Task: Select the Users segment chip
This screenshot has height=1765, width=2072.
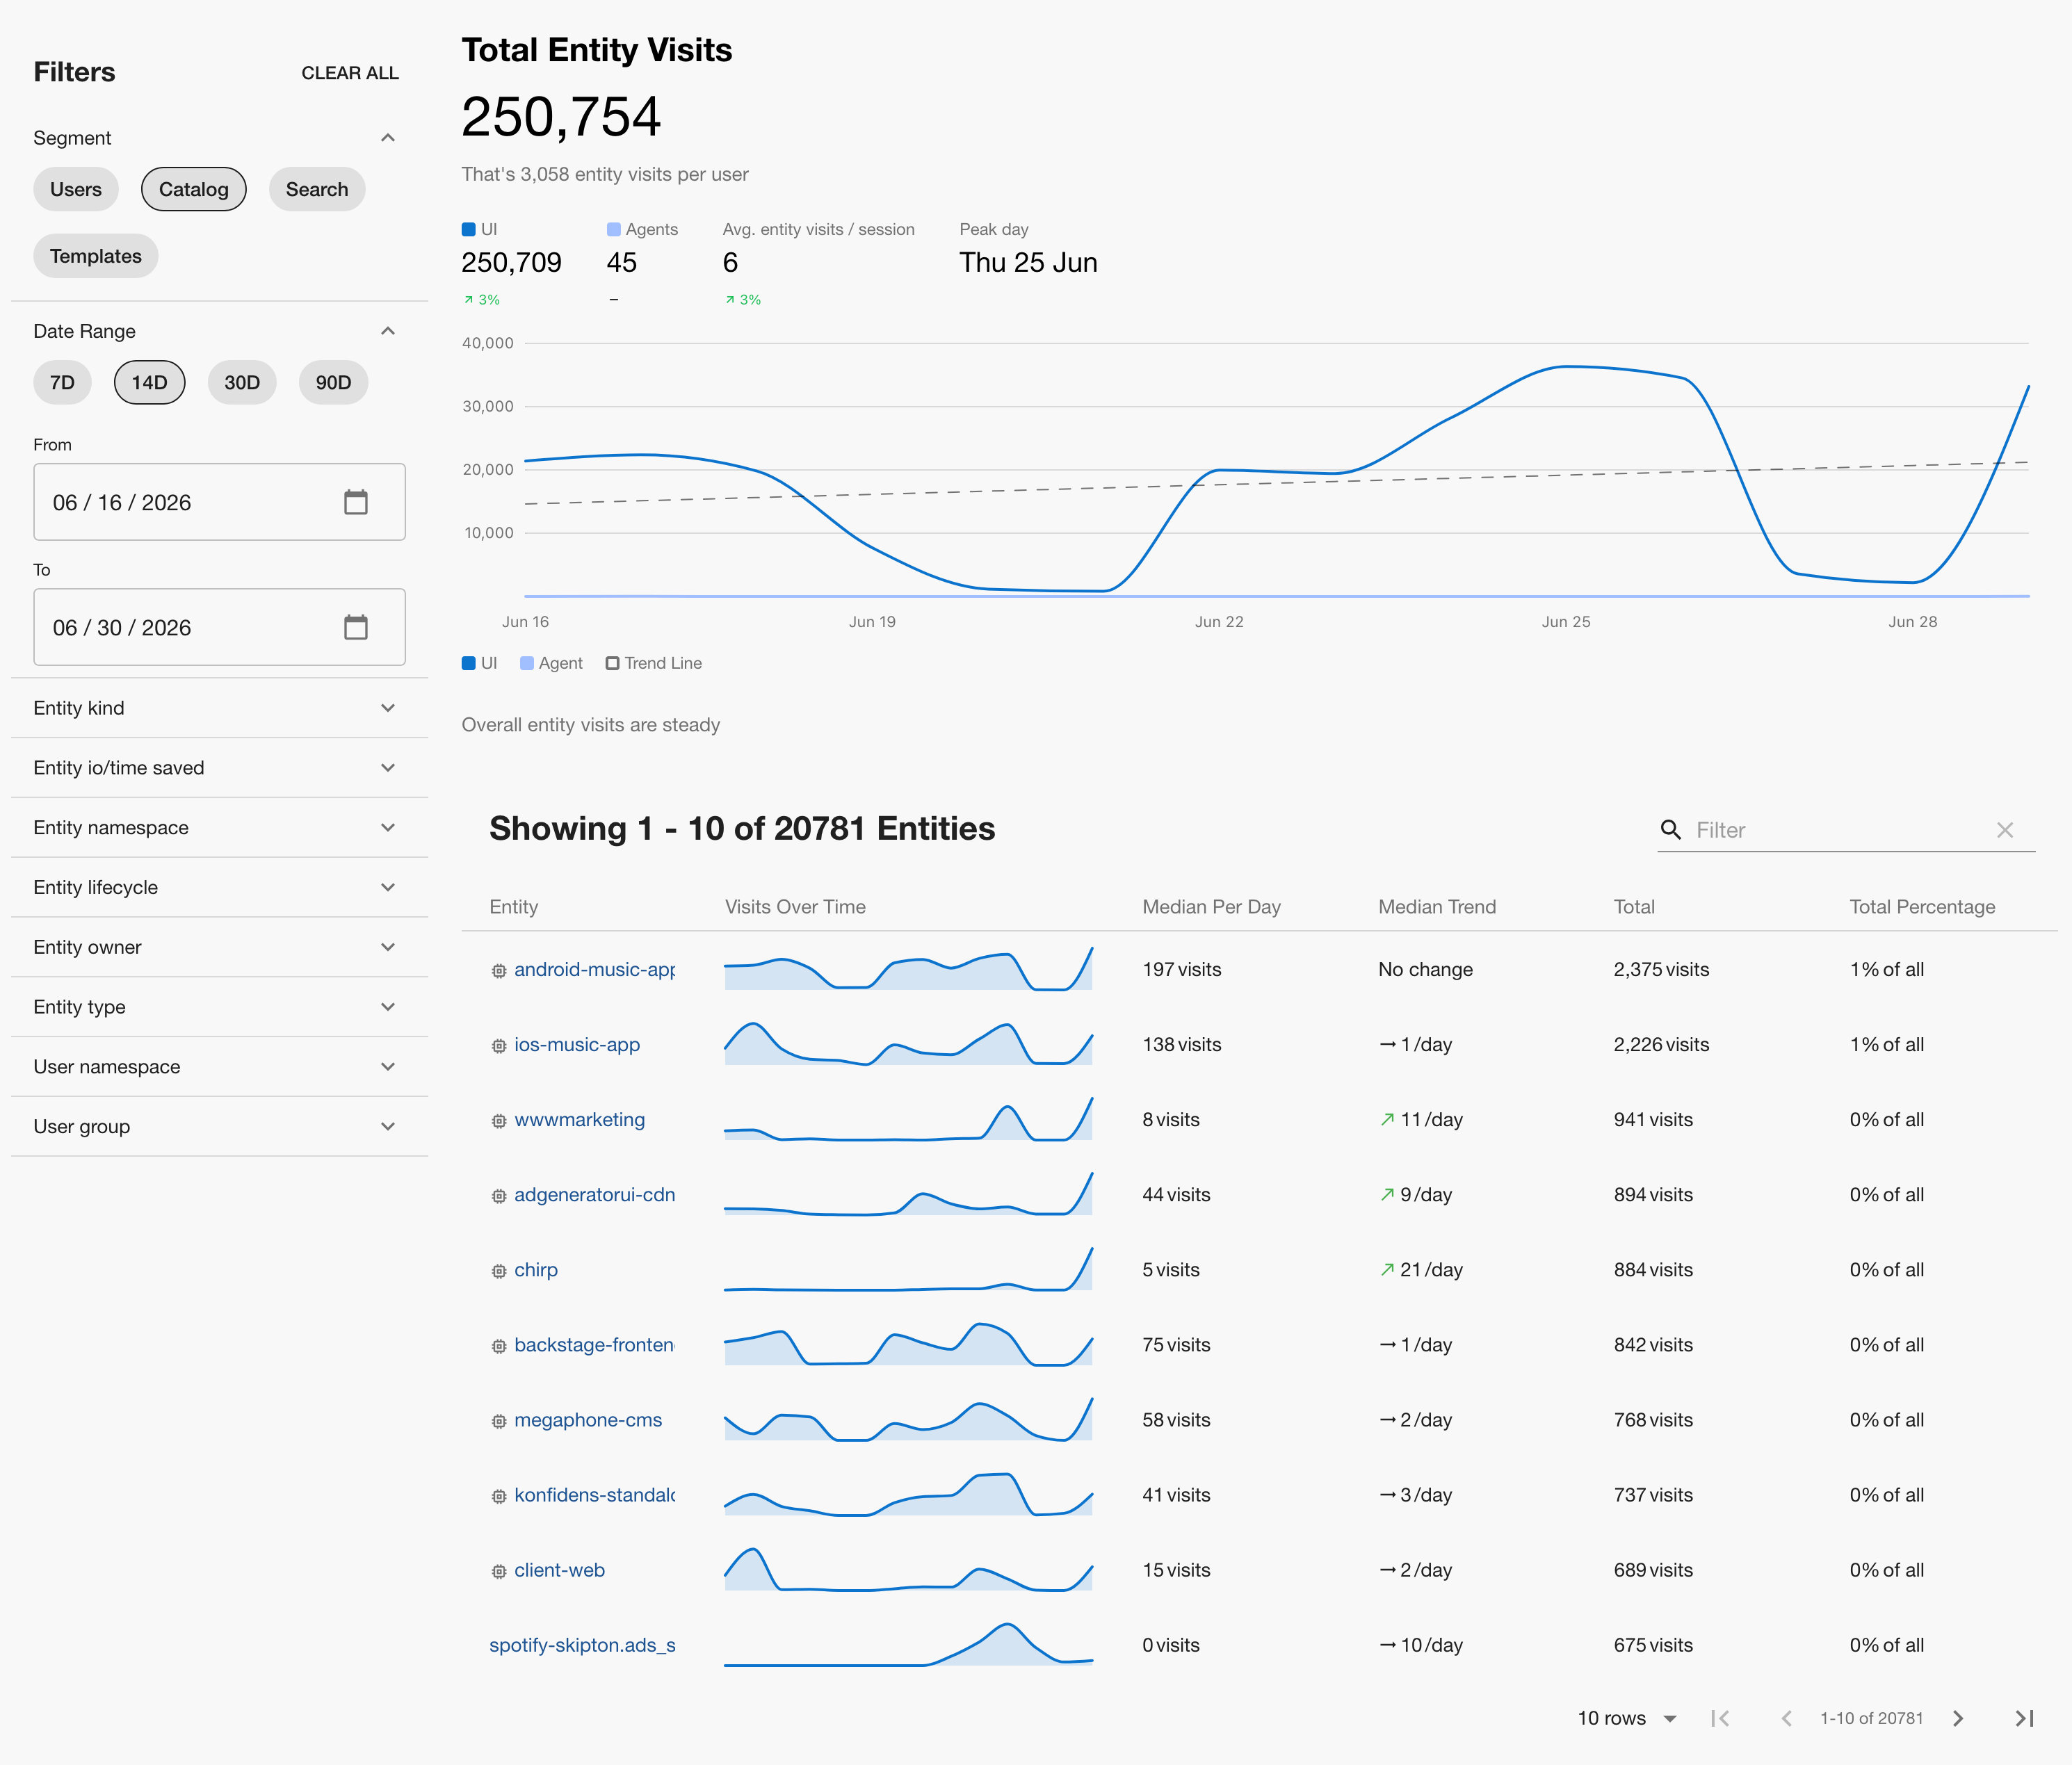Action: tap(76, 189)
